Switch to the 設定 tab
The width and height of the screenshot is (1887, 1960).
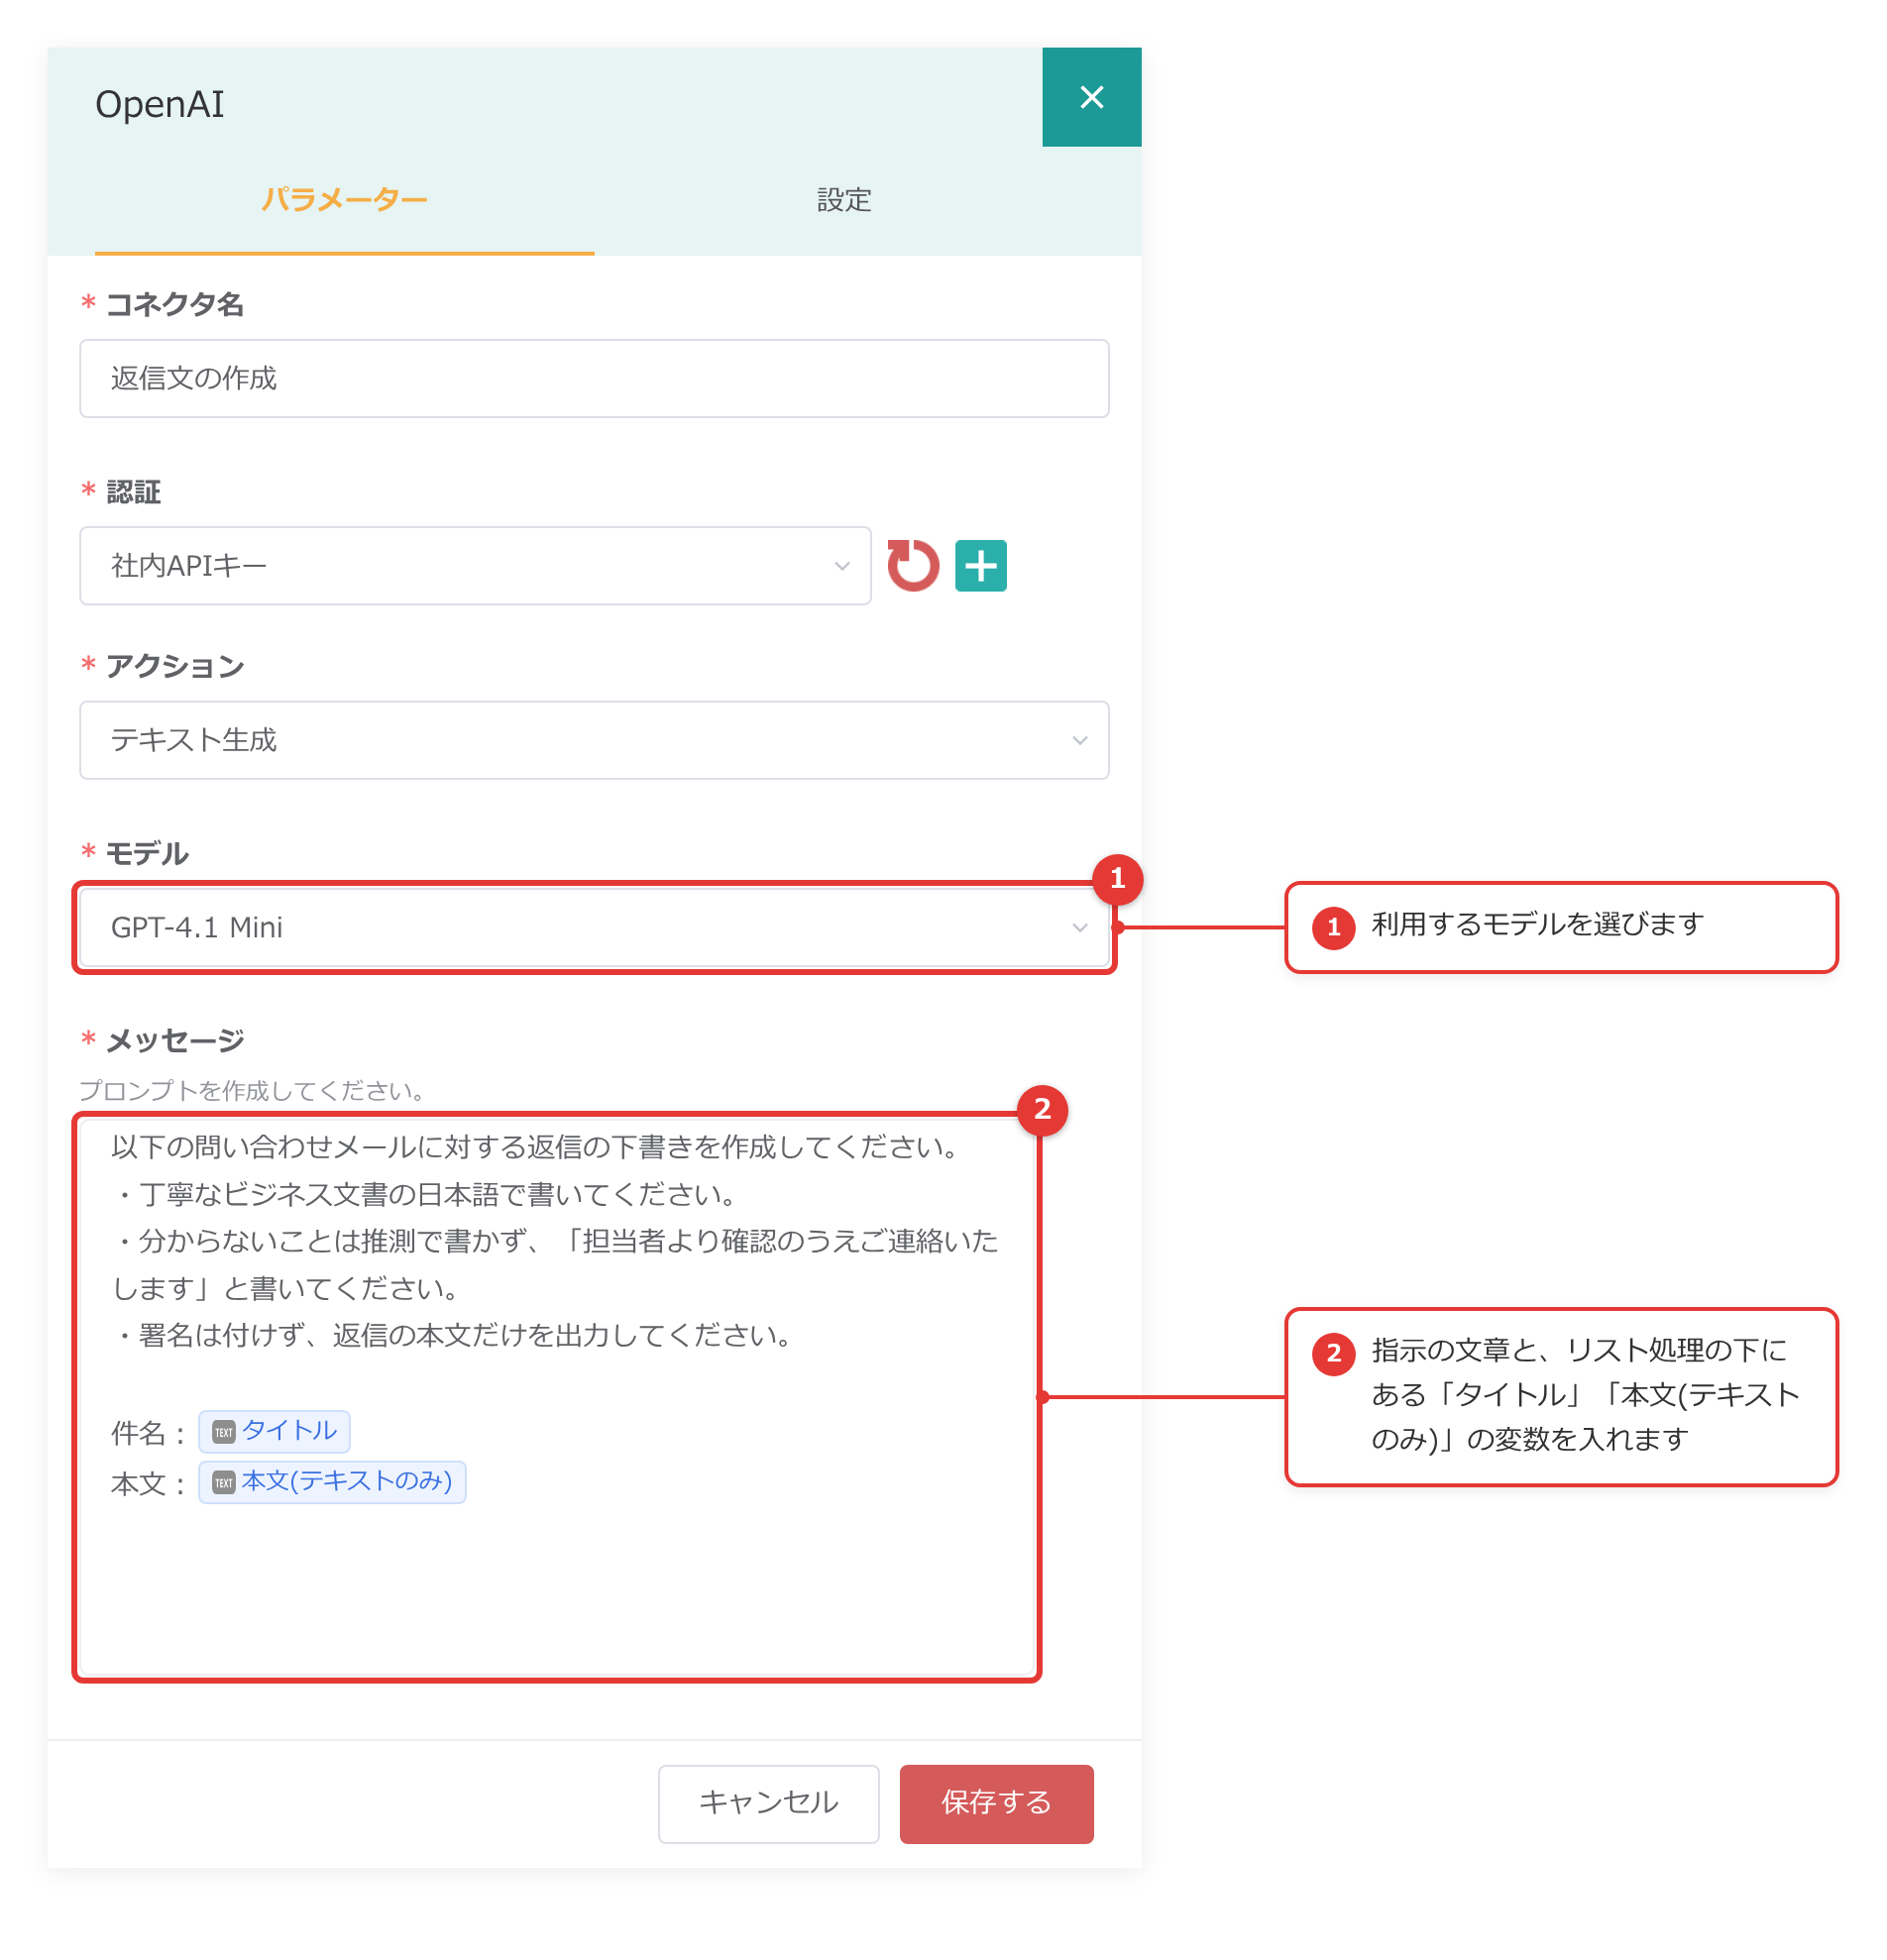[x=843, y=200]
